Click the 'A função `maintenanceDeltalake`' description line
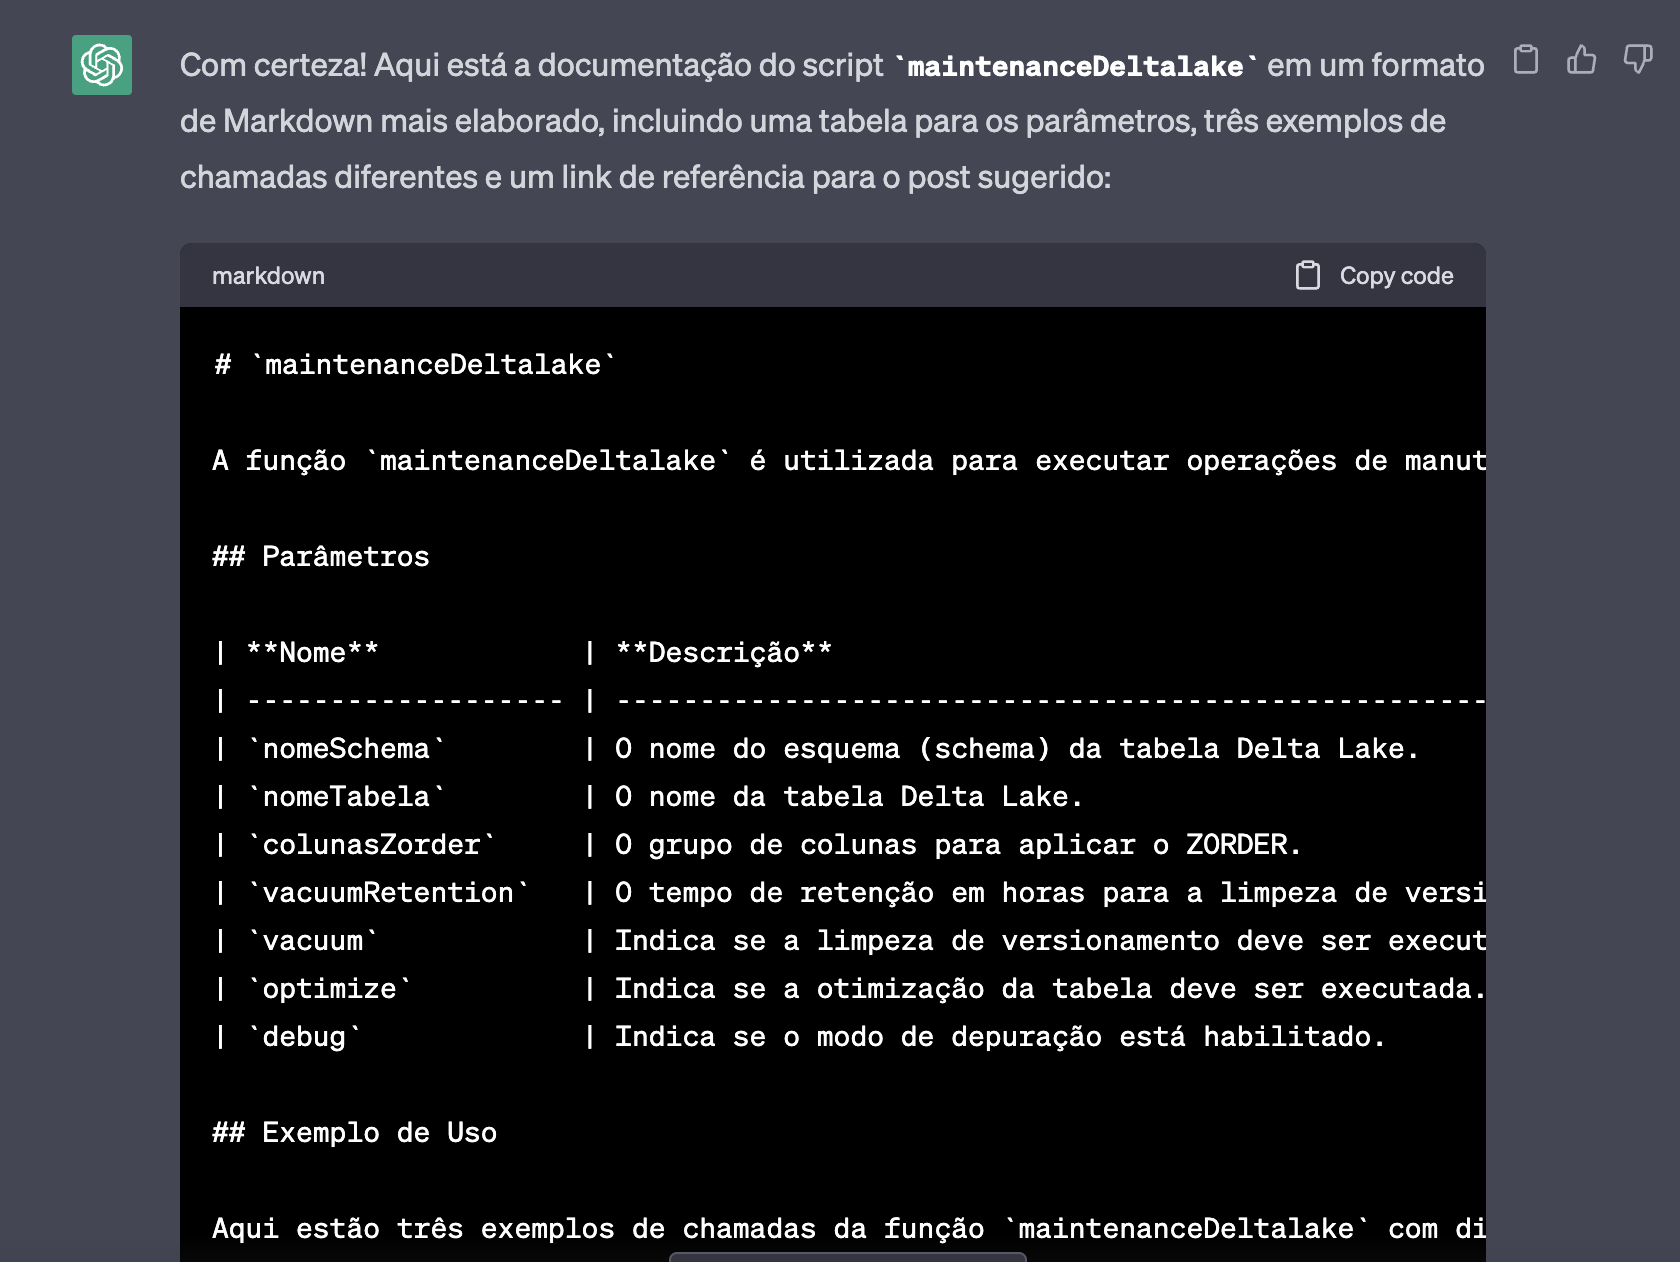This screenshot has width=1680, height=1262. coord(849,461)
